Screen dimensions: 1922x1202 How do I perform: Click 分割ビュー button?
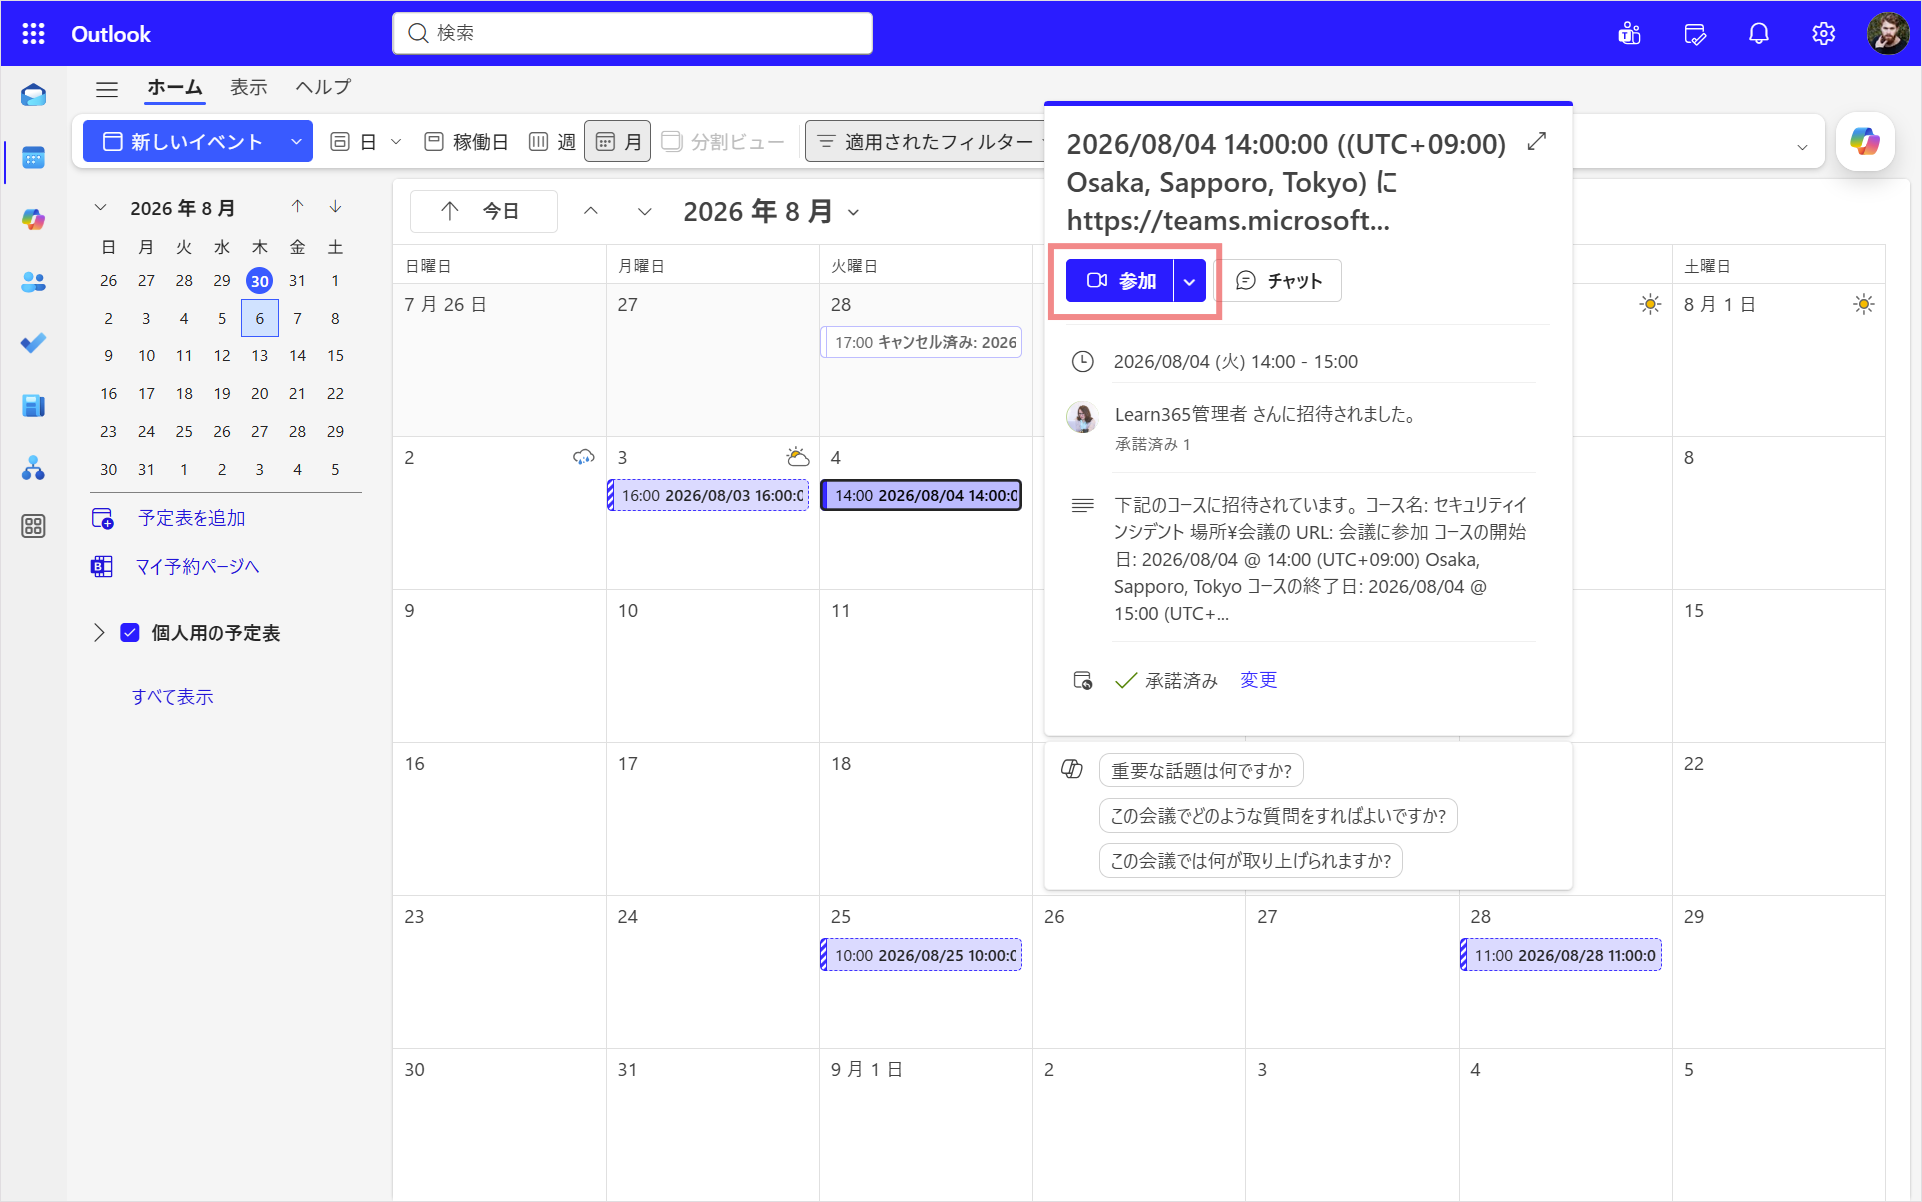723,142
